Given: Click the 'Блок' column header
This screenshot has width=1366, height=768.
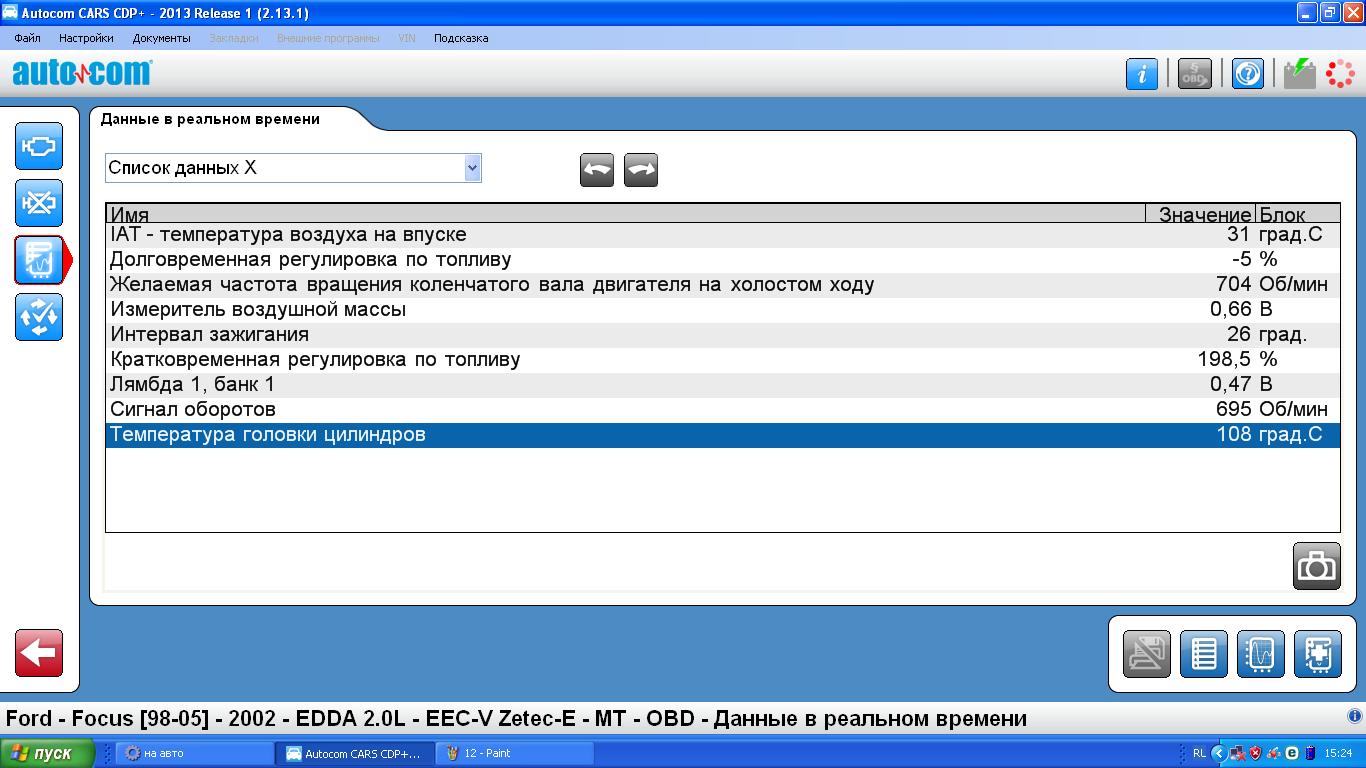Looking at the screenshot, I should 1297,214.
